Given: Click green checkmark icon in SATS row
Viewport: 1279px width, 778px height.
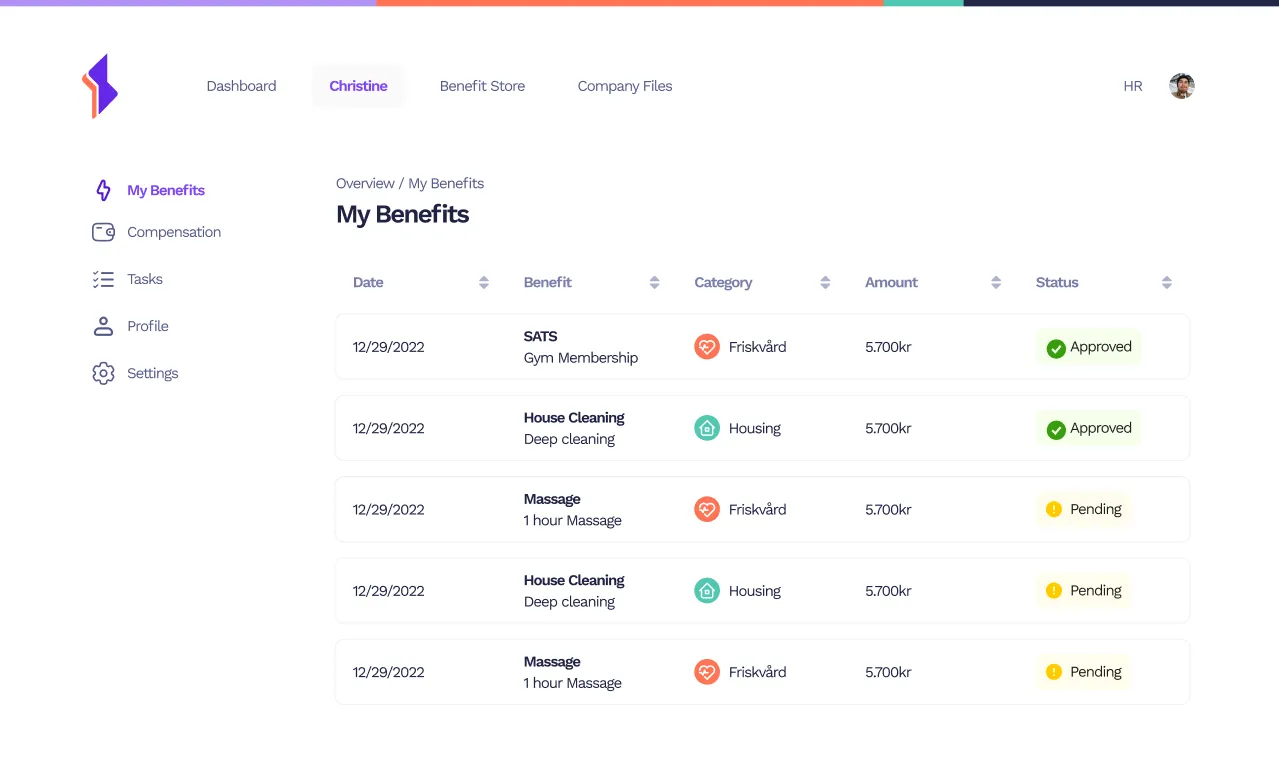Looking at the screenshot, I should [x=1055, y=348].
